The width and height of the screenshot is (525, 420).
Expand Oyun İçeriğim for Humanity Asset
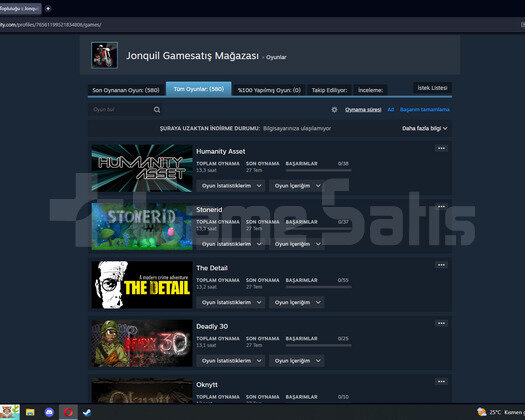[x=297, y=186]
